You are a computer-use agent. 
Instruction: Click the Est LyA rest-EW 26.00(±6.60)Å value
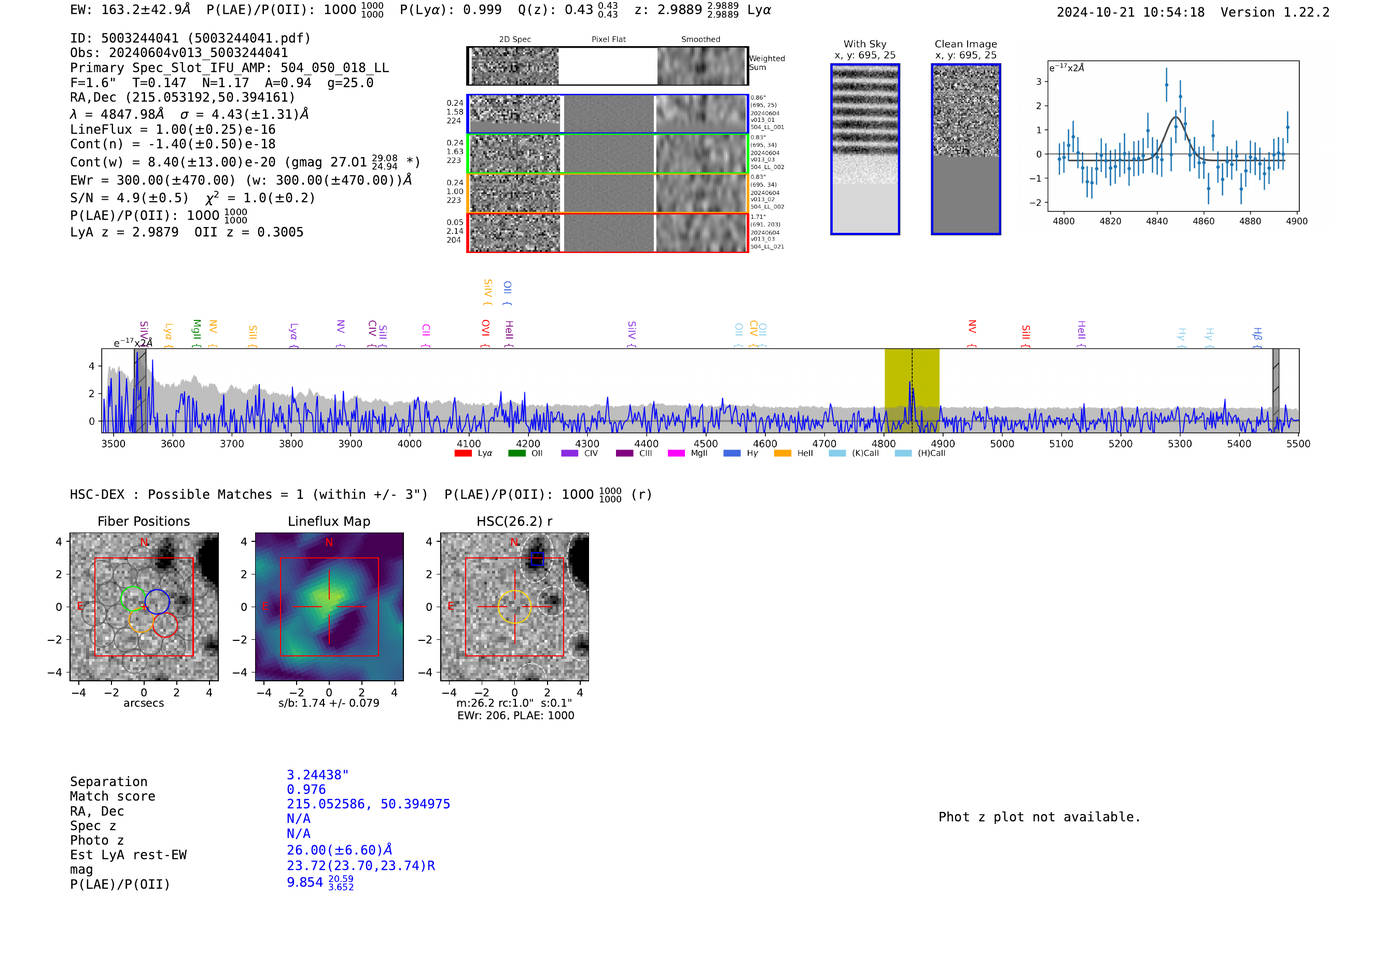pos(339,850)
